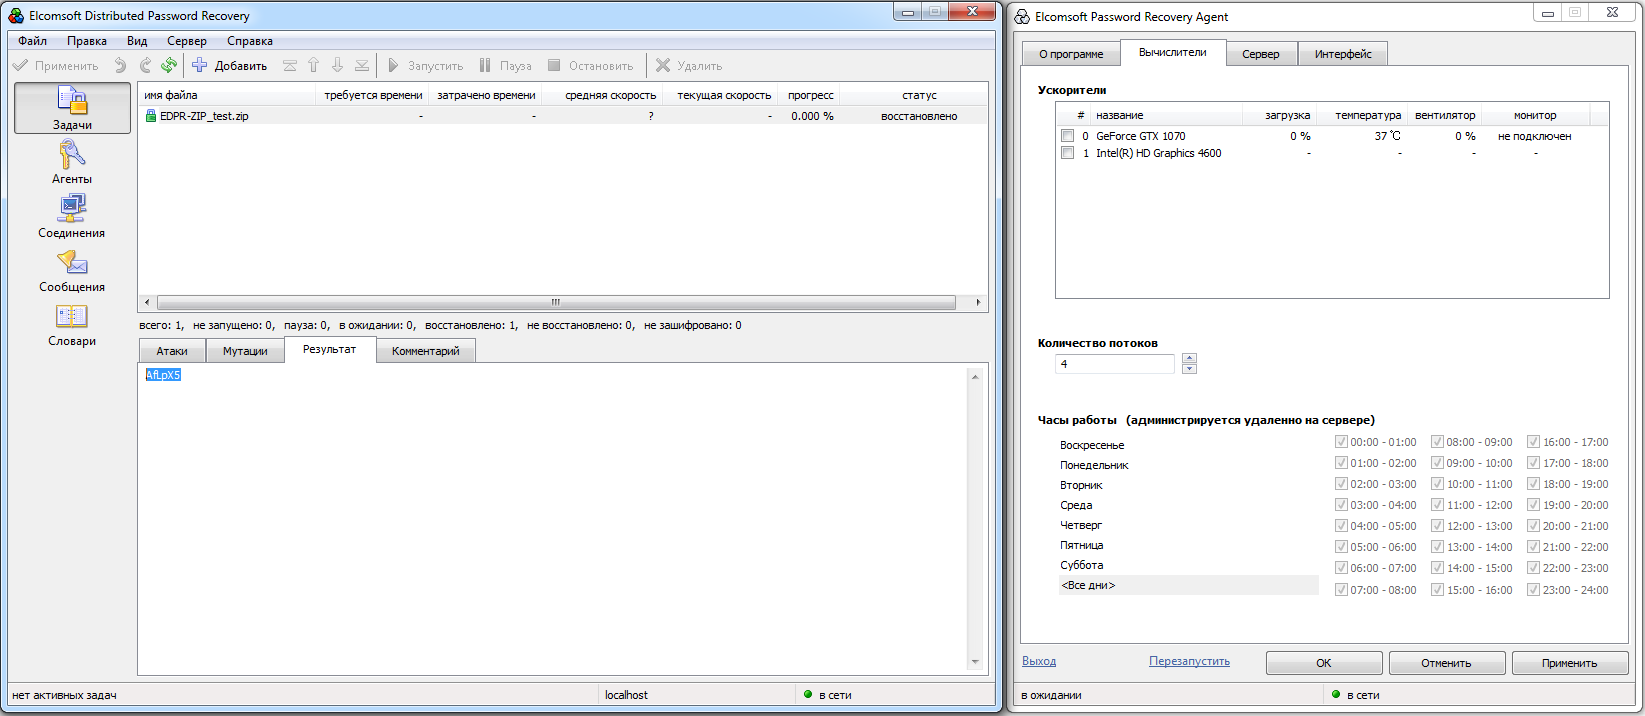
Task: Open the Задачи section in sidebar
Action: click(x=72, y=108)
